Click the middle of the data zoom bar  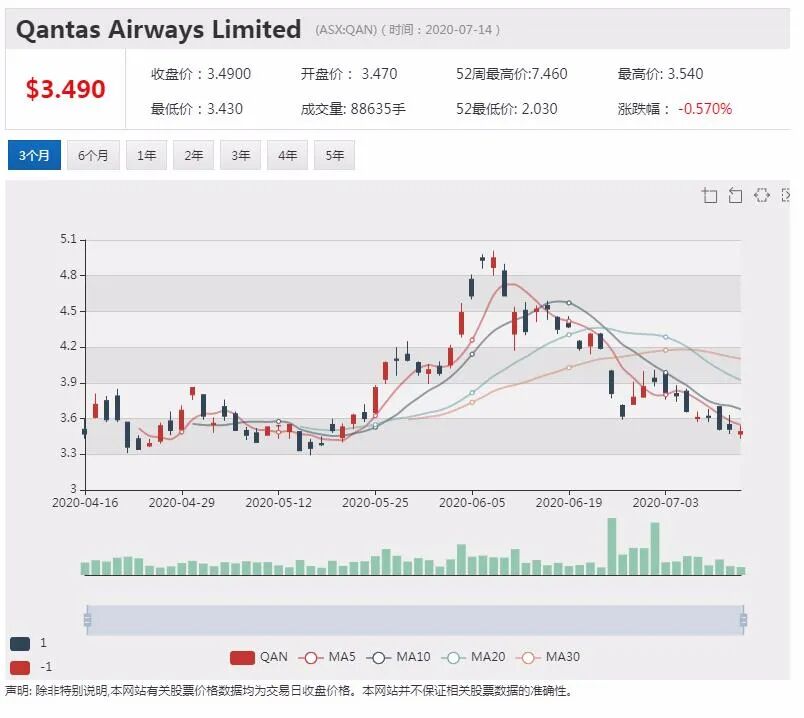coord(415,620)
